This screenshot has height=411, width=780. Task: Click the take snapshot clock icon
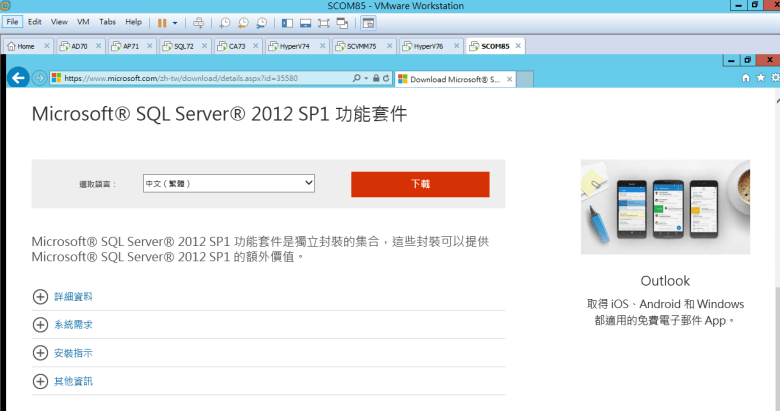point(225,22)
